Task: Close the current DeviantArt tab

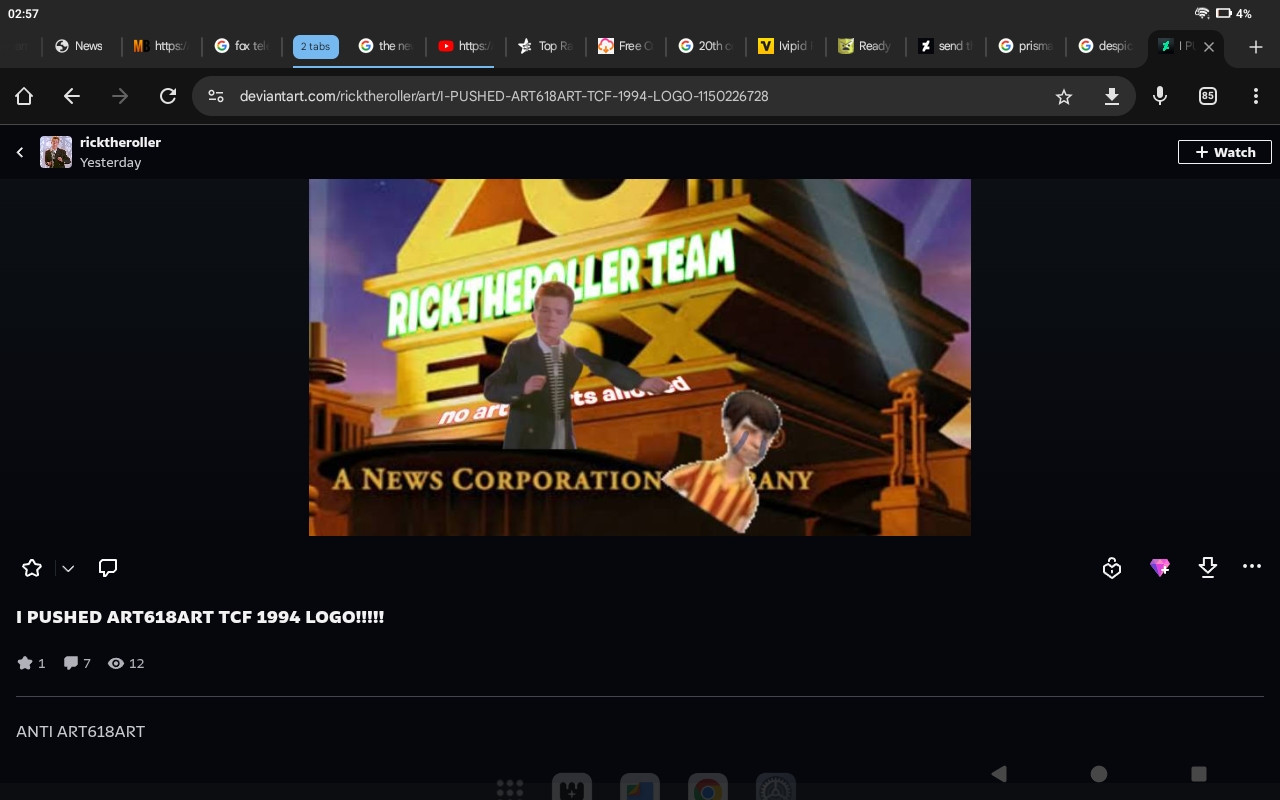Action: [1209, 46]
